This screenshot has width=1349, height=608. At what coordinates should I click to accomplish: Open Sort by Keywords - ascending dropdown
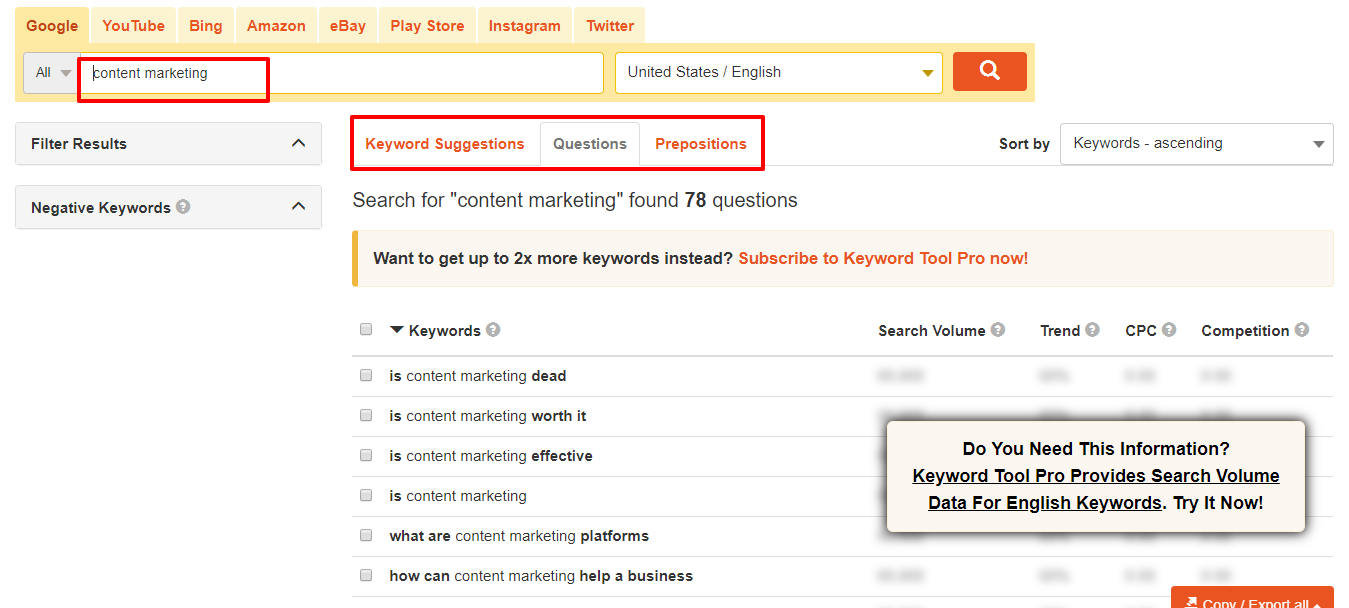(1196, 144)
